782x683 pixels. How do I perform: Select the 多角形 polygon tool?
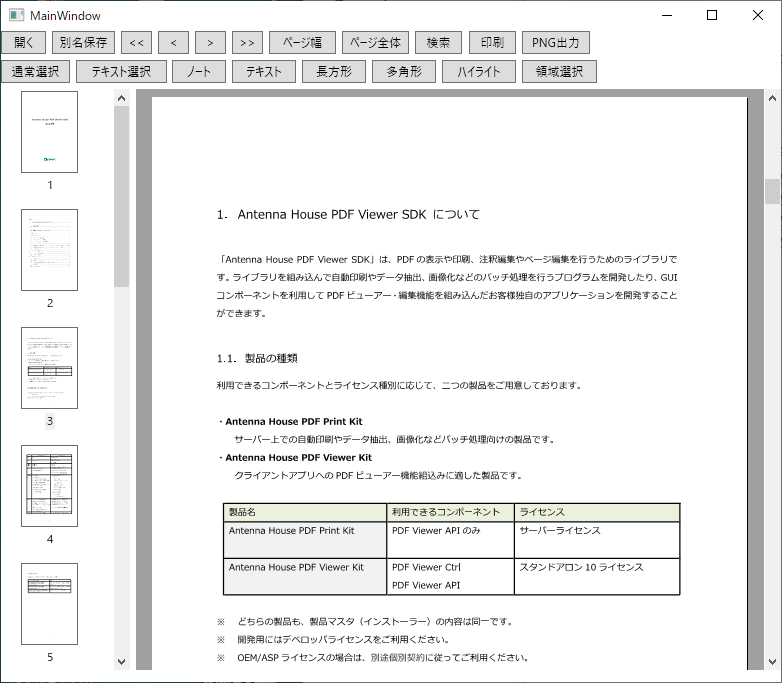coord(403,71)
